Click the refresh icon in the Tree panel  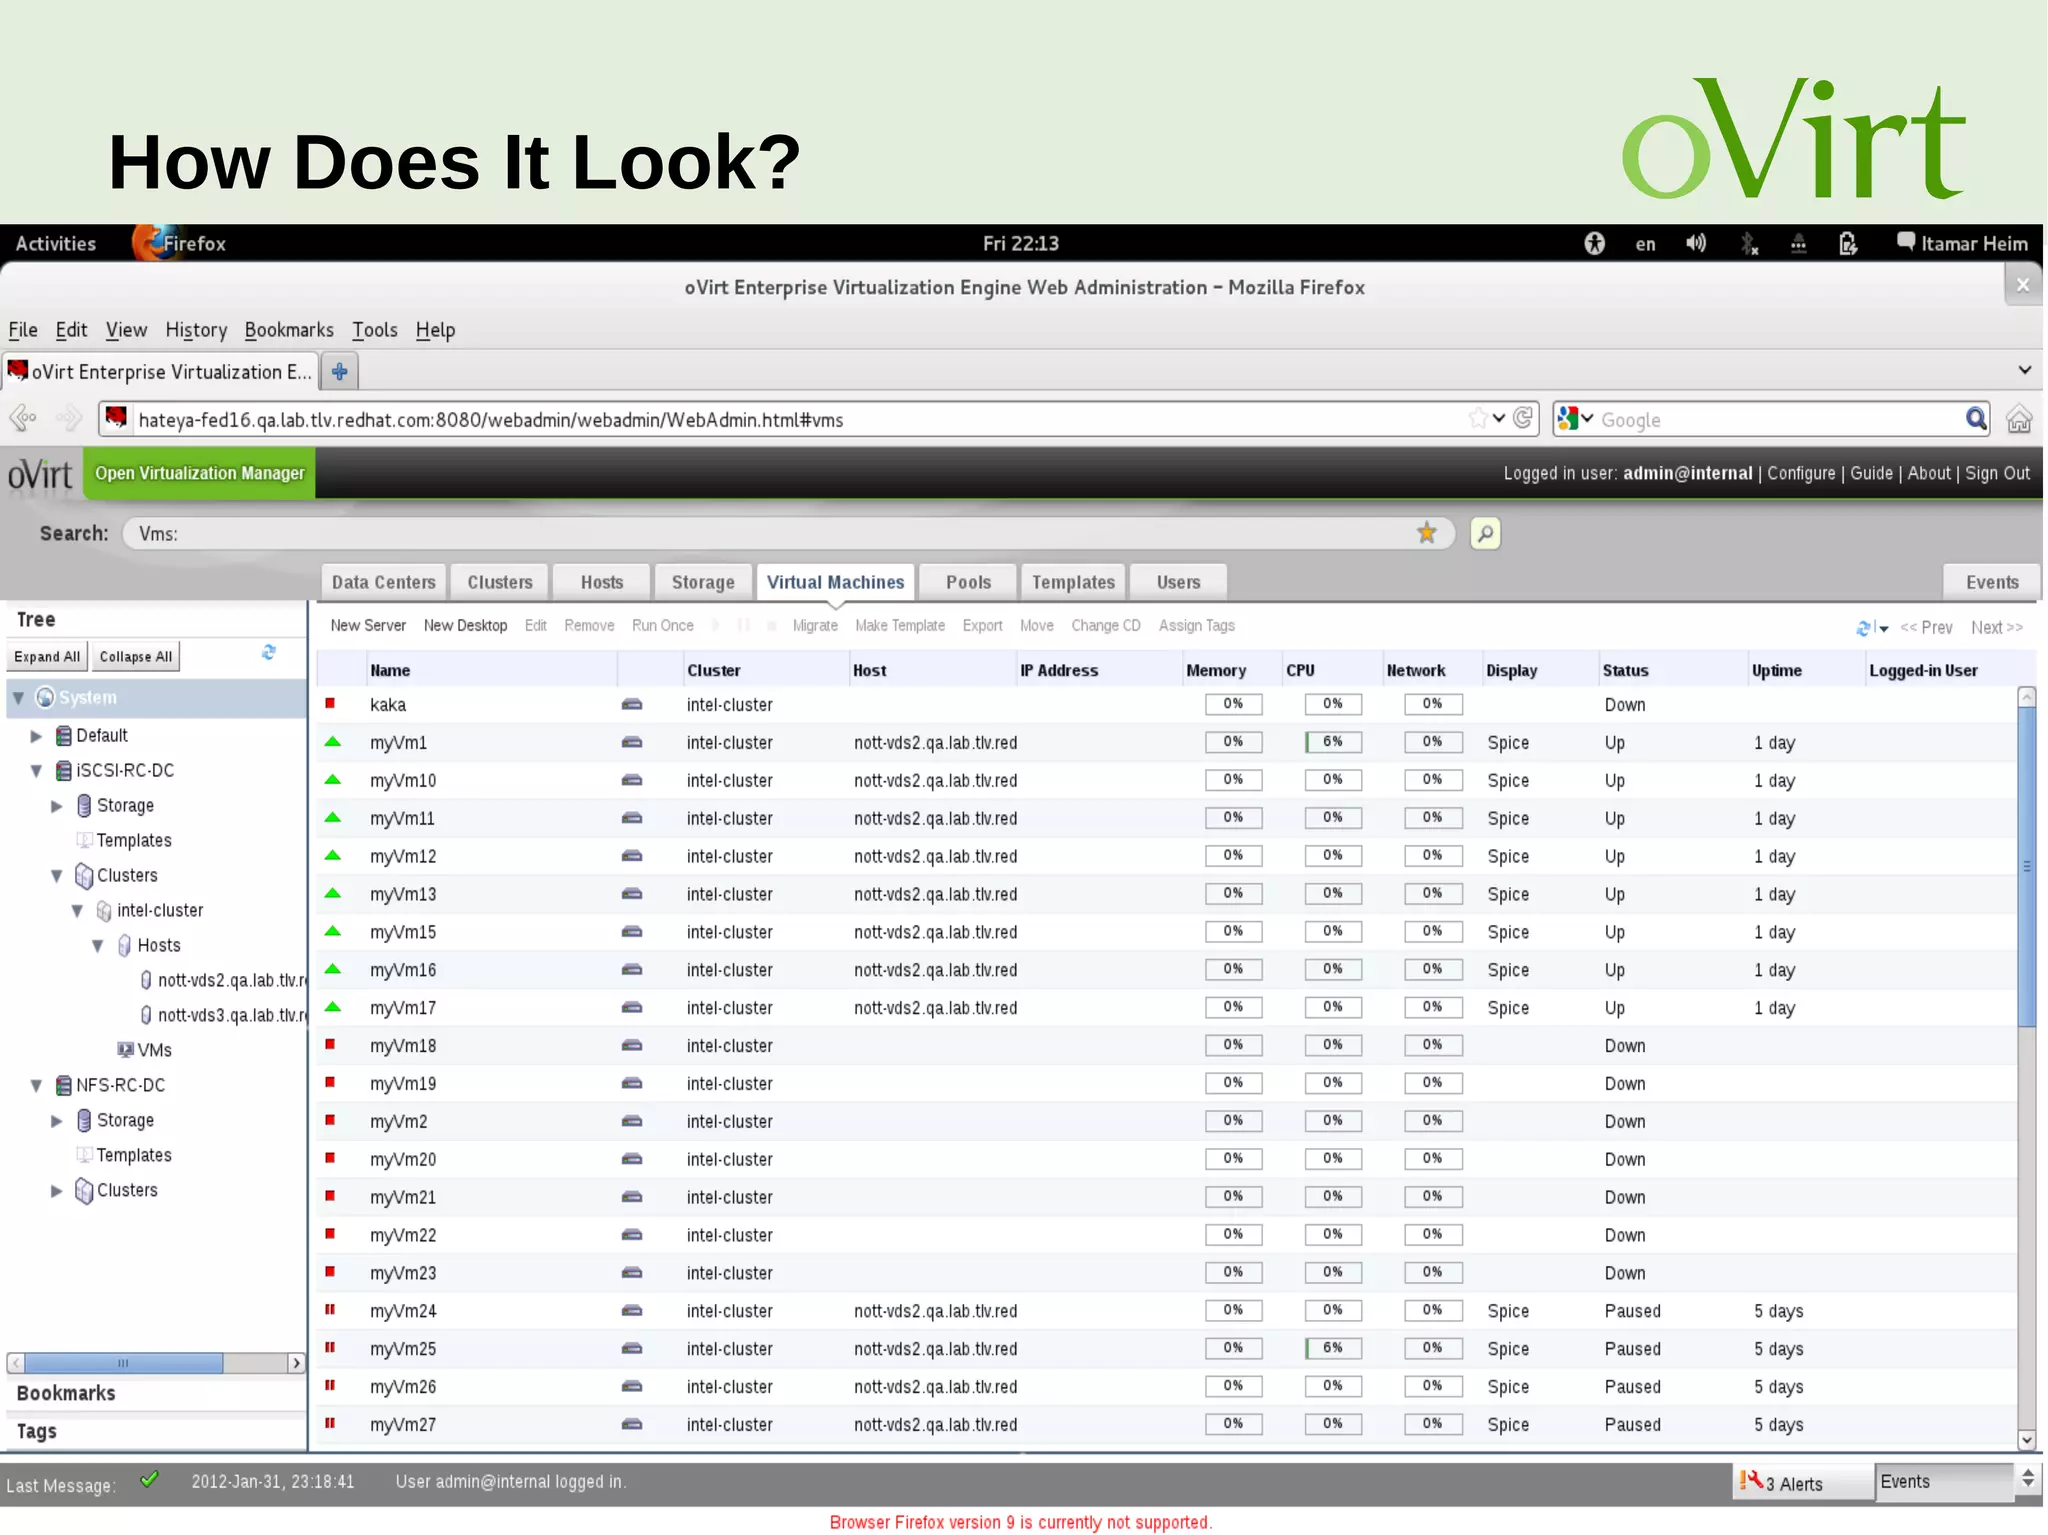(268, 653)
